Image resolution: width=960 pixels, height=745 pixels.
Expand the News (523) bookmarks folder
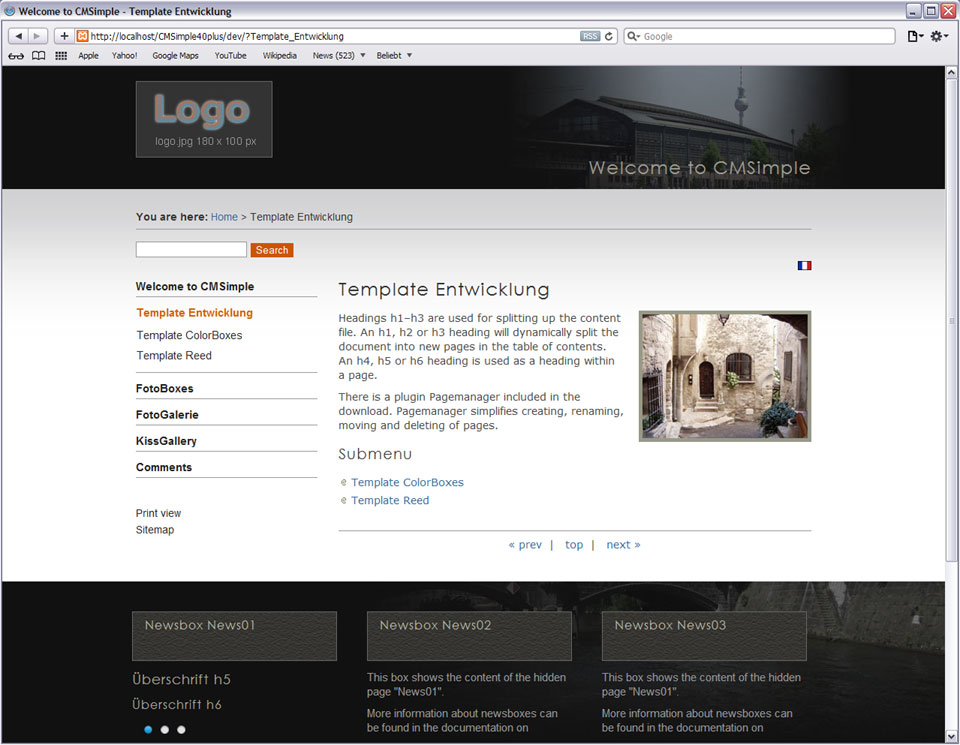click(x=339, y=56)
